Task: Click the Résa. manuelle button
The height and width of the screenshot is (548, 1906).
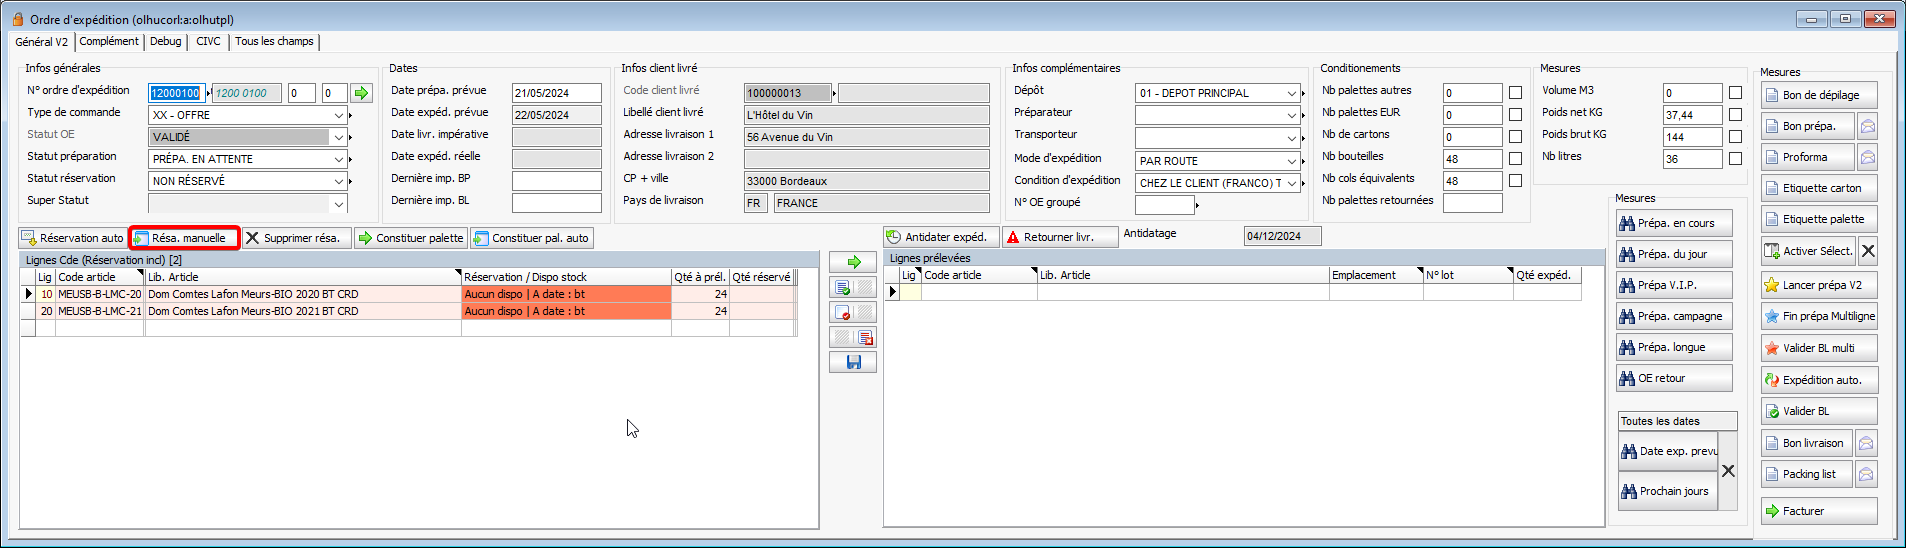Action: pos(185,238)
